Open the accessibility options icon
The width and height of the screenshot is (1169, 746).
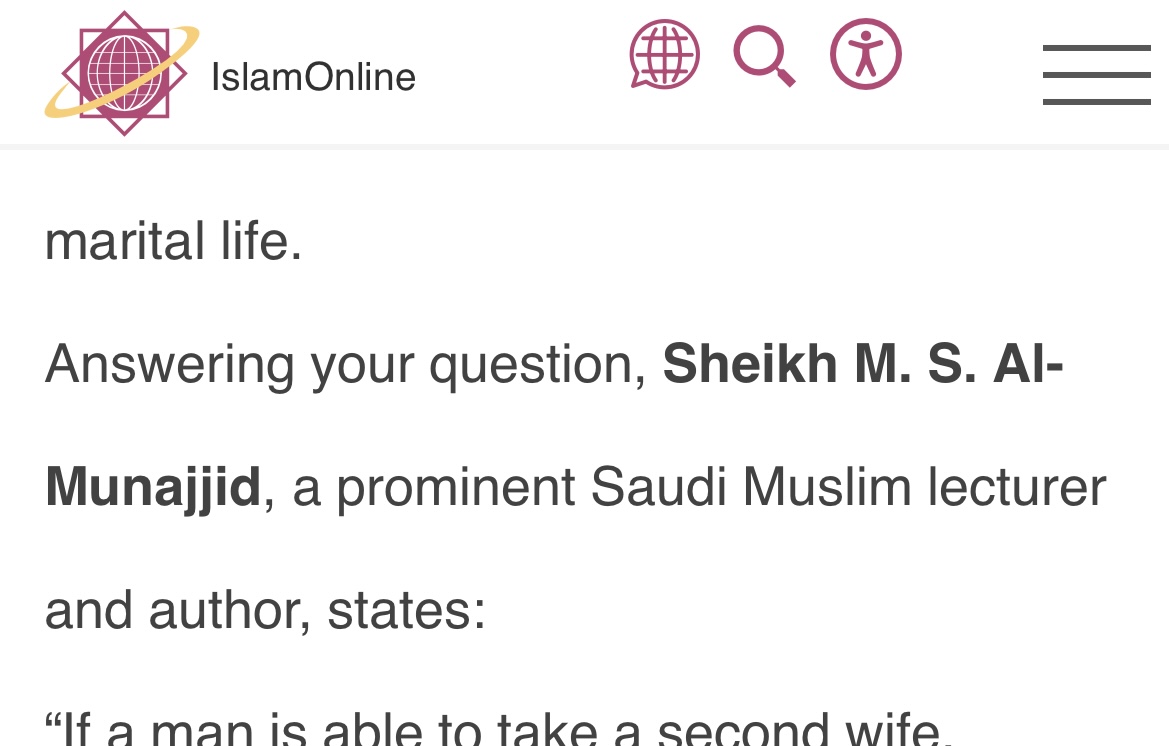(866, 54)
